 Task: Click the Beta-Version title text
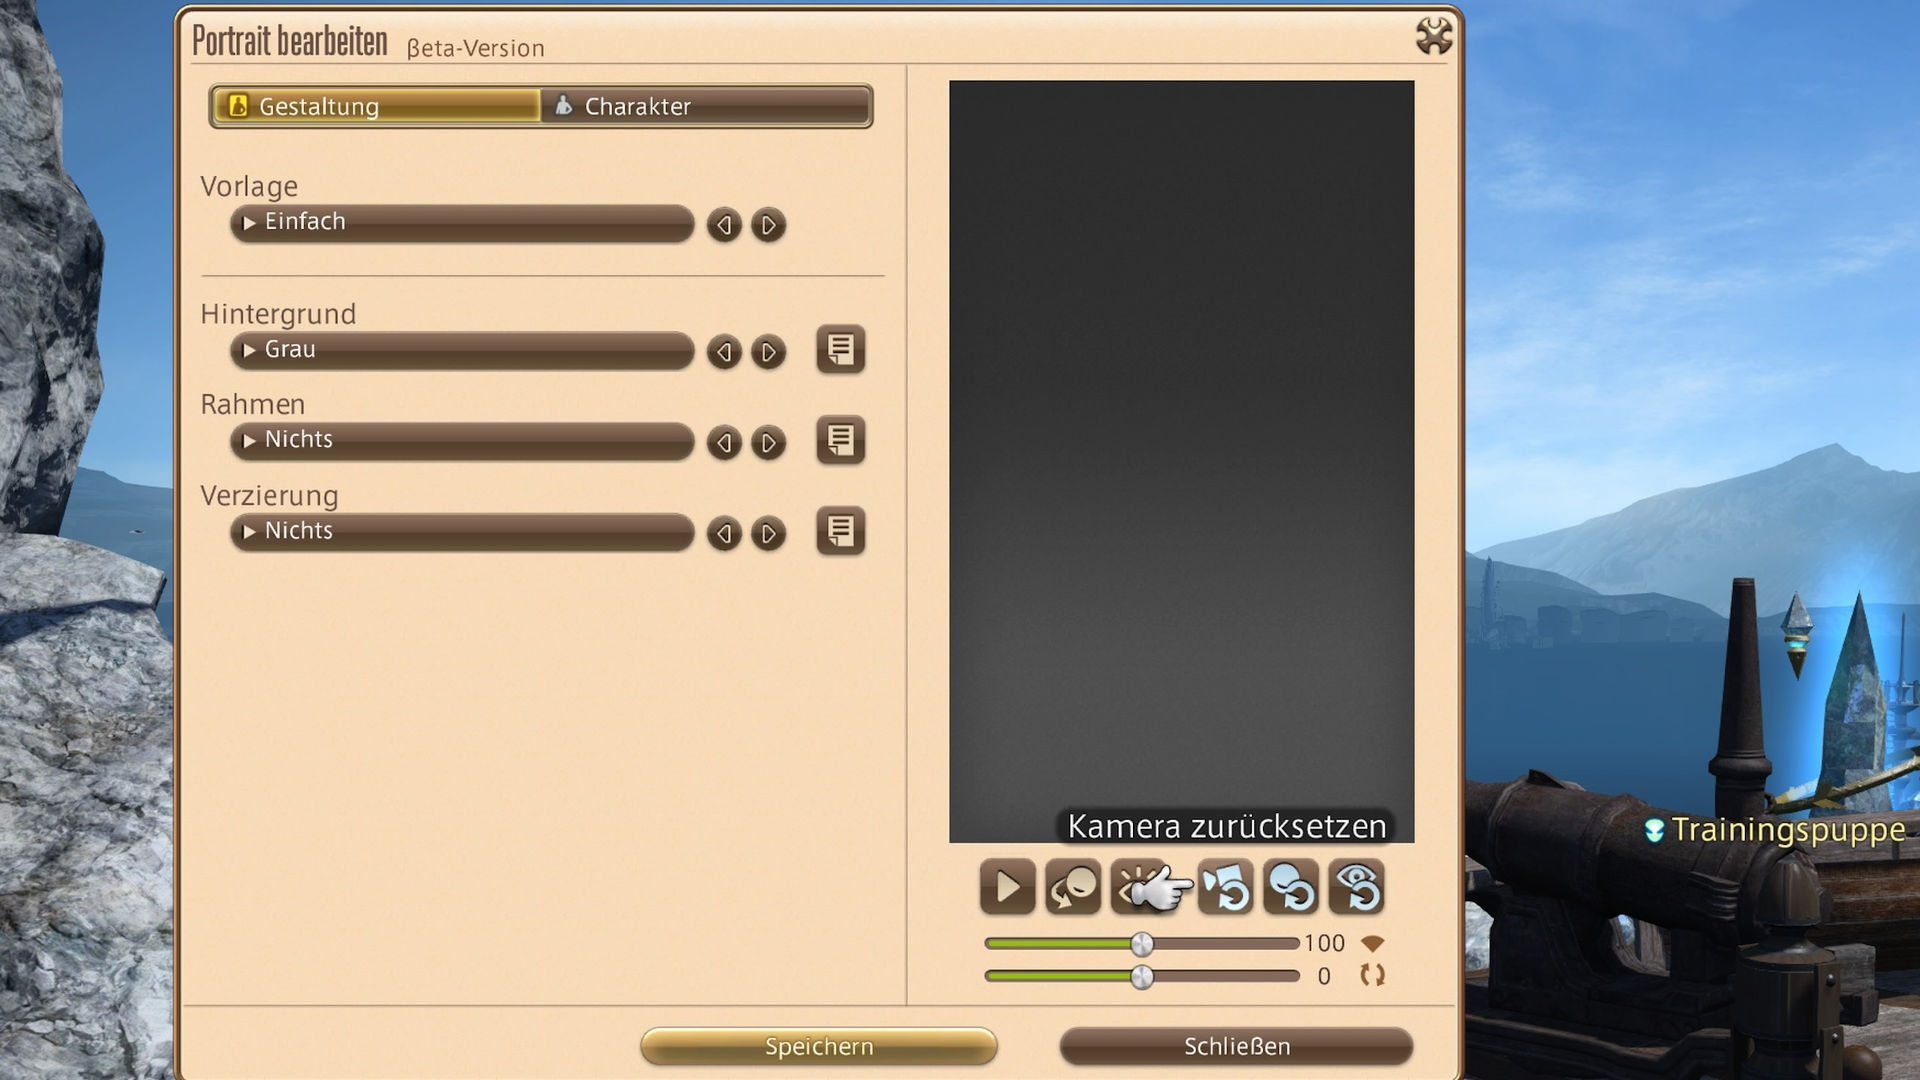coord(475,48)
